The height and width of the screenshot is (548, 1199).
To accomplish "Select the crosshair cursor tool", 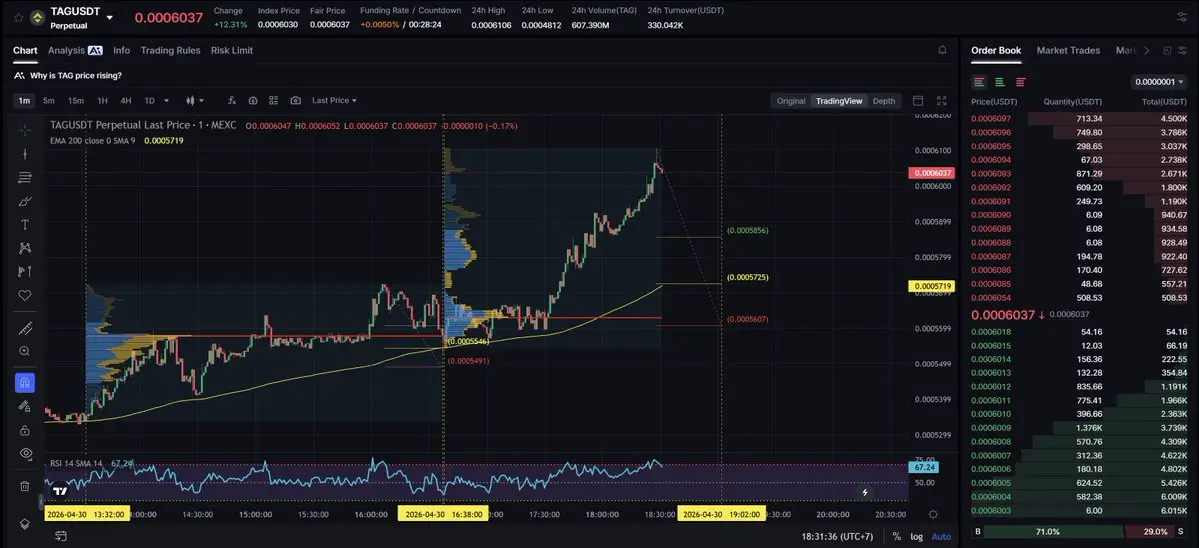I will [24, 131].
